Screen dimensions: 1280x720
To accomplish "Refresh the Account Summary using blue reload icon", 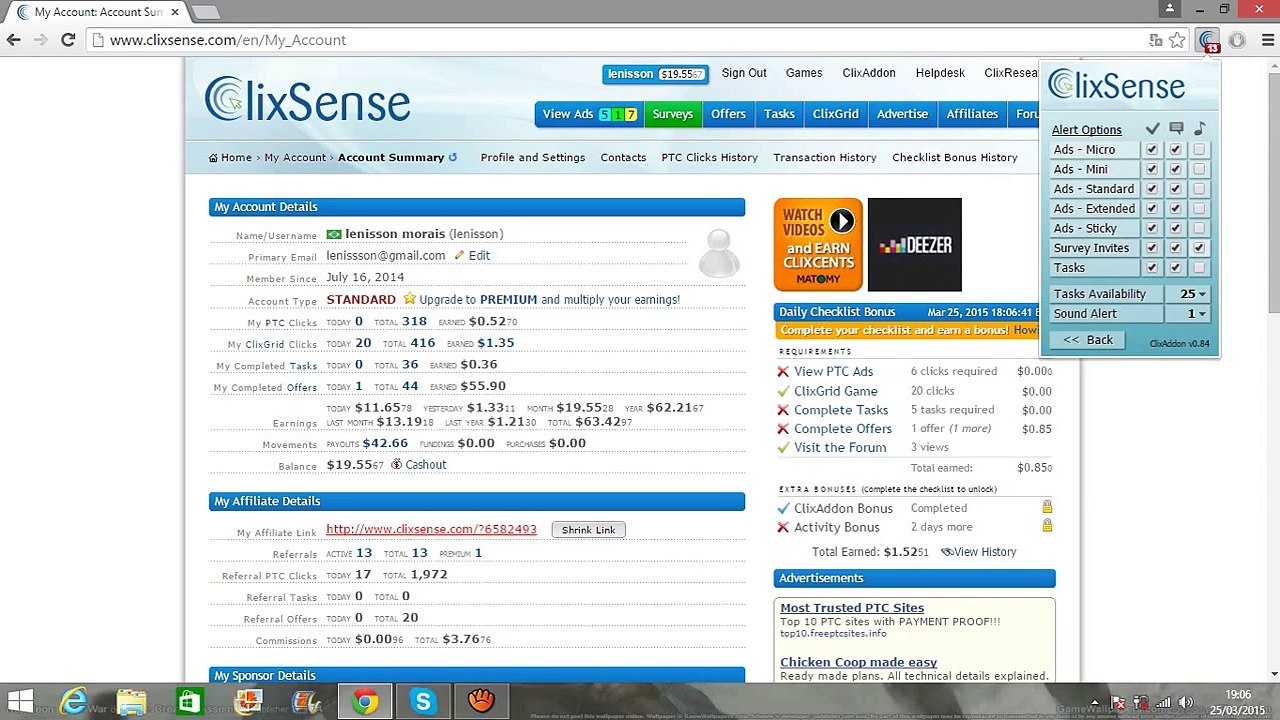I will click(453, 157).
